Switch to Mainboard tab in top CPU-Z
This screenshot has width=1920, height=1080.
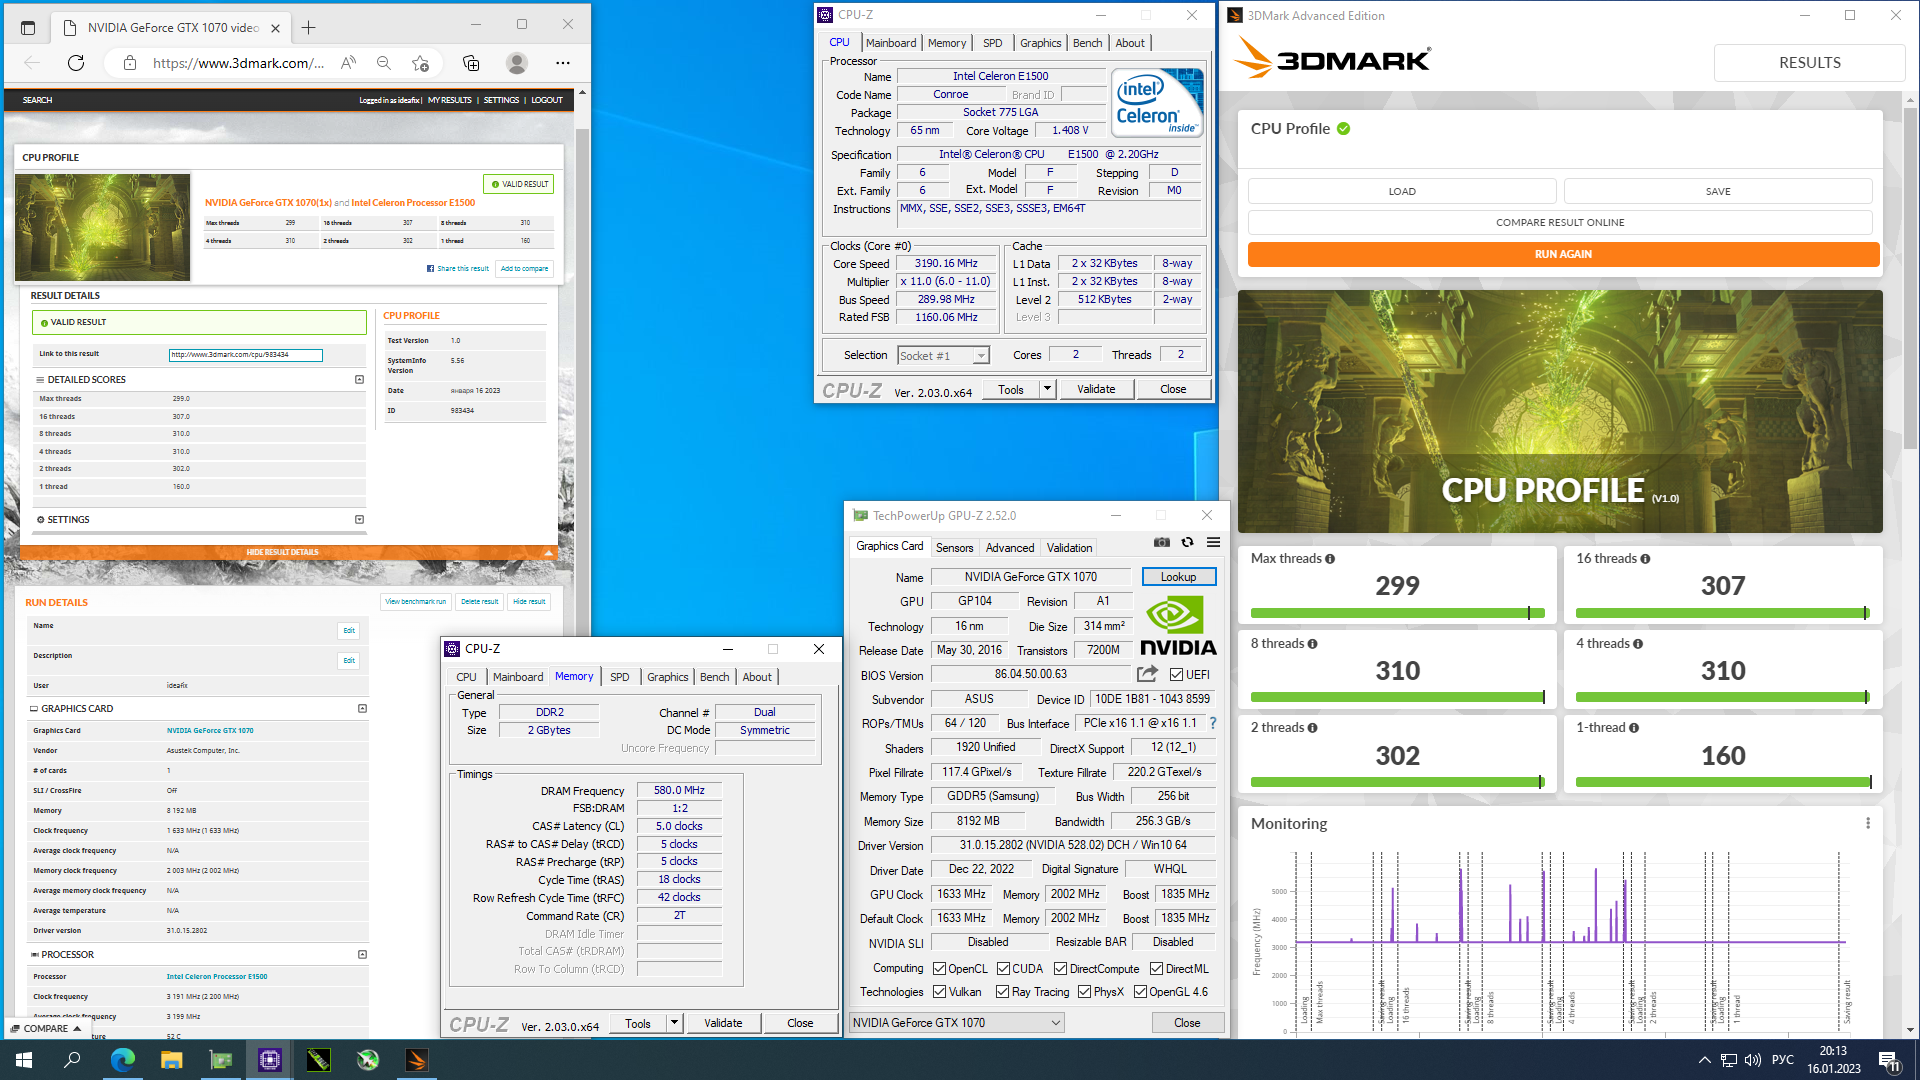pos(891,43)
